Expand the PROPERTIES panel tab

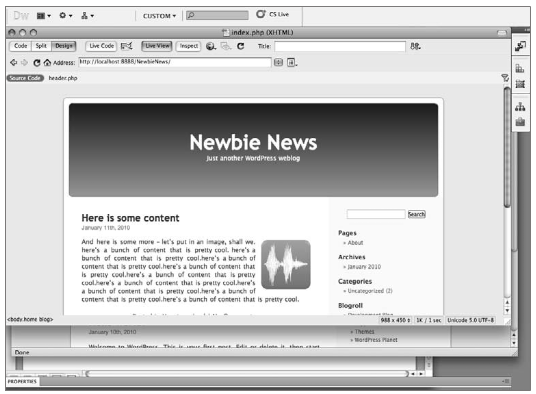(x=22, y=381)
